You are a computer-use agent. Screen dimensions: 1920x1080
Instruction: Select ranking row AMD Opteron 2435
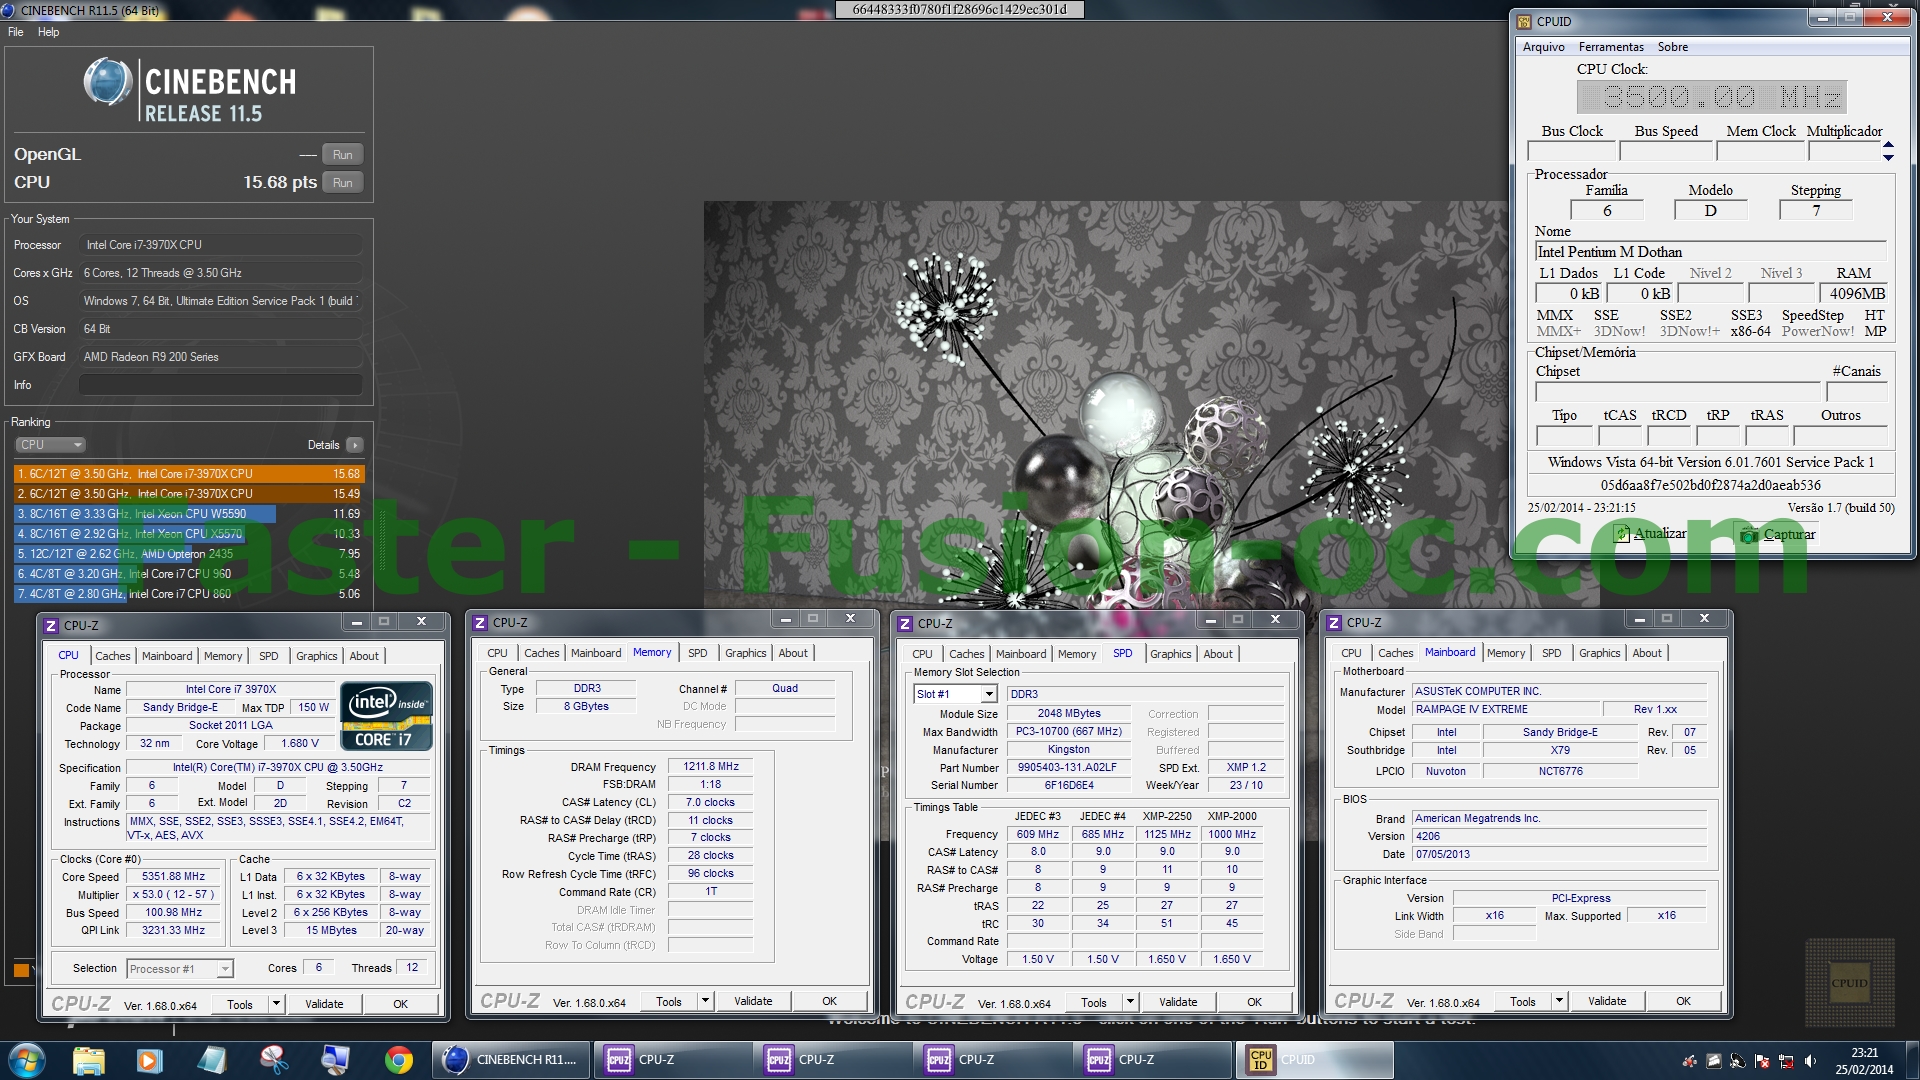(189, 554)
